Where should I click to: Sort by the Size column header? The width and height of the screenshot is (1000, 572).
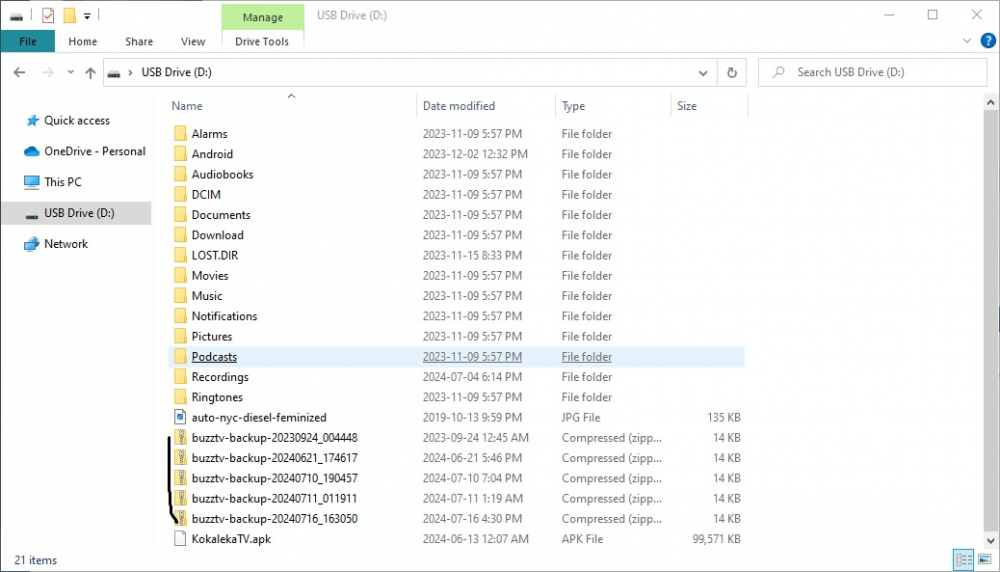click(687, 106)
